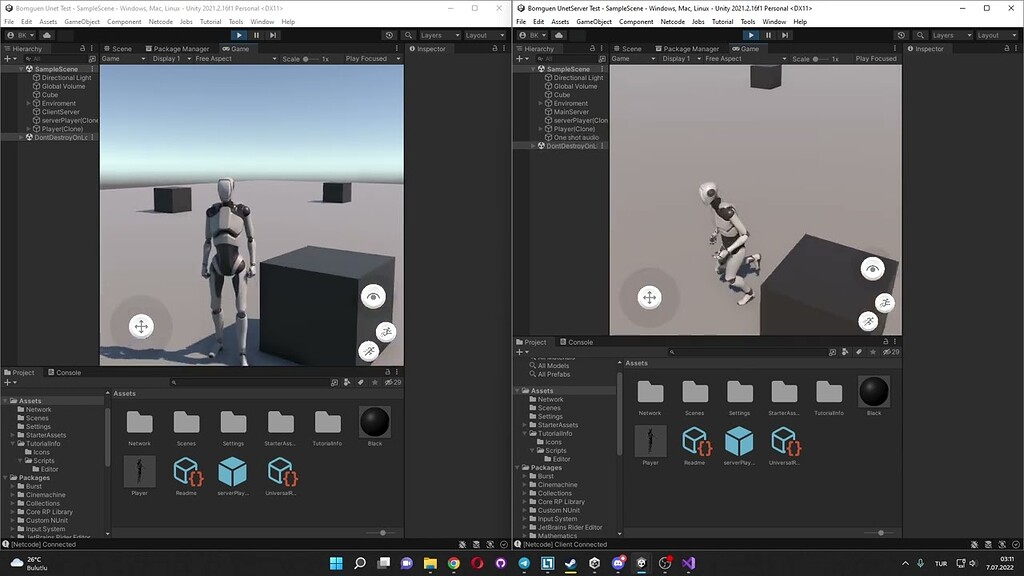
Task: Open the Package Manager tab
Action: click(178, 47)
